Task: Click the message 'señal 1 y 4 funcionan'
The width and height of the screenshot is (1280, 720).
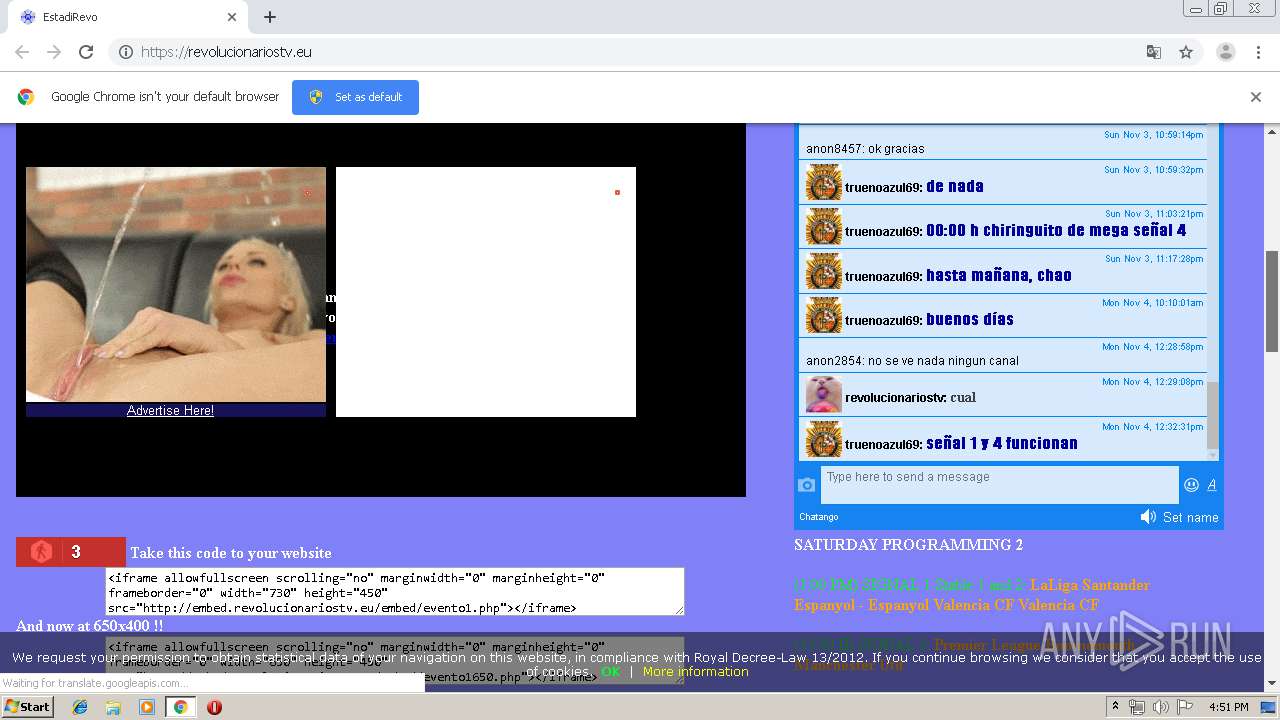Action: 1002,443
